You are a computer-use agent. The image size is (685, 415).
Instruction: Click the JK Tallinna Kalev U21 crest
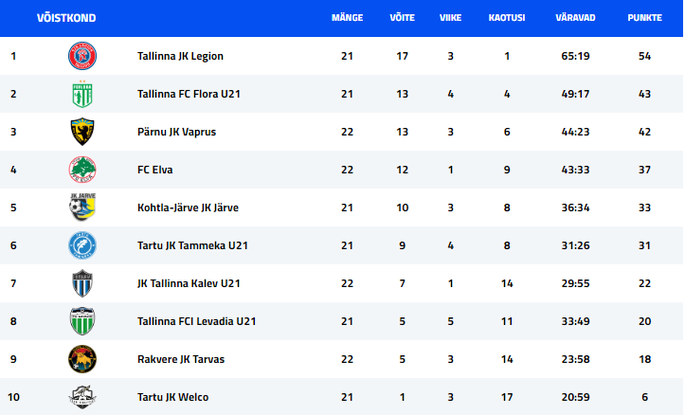click(82, 283)
